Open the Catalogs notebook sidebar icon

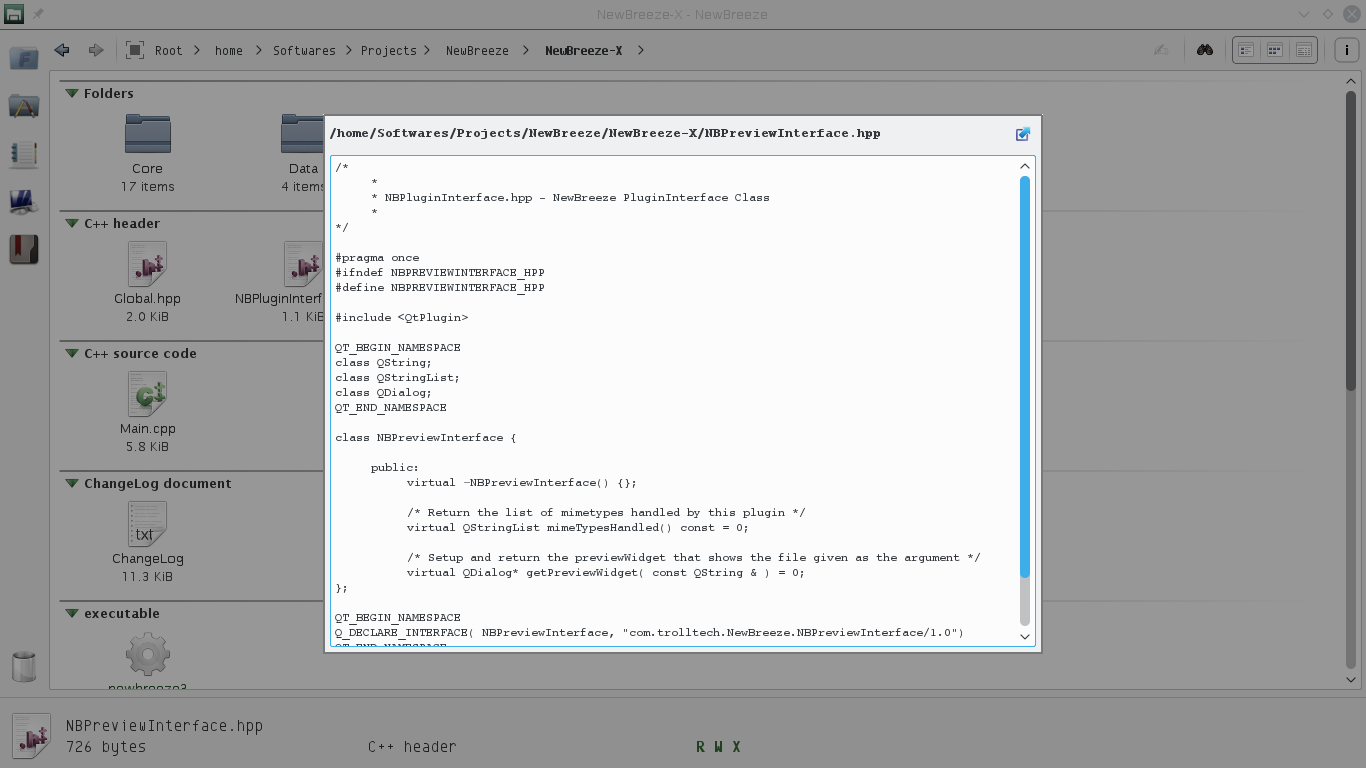pyautogui.click(x=23, y=153)
